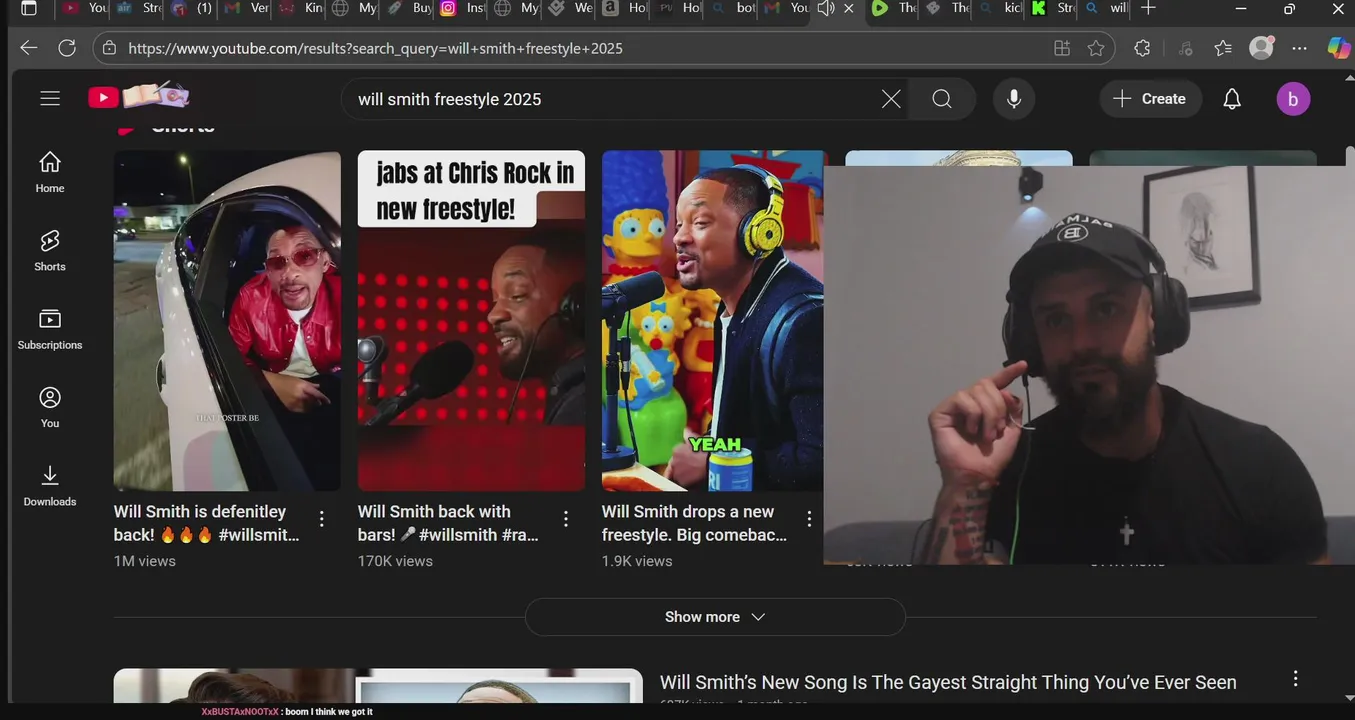The height and width of the screenshot is (720, 1355).
Task: Open the media control music icon
Action: tap(1186, 48)
